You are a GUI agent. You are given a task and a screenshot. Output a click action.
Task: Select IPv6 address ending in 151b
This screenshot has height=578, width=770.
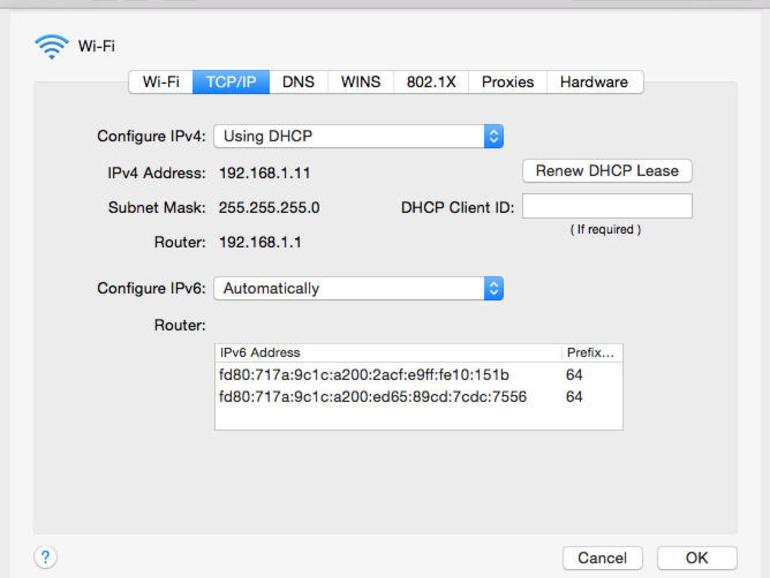[x=418, y=375]
